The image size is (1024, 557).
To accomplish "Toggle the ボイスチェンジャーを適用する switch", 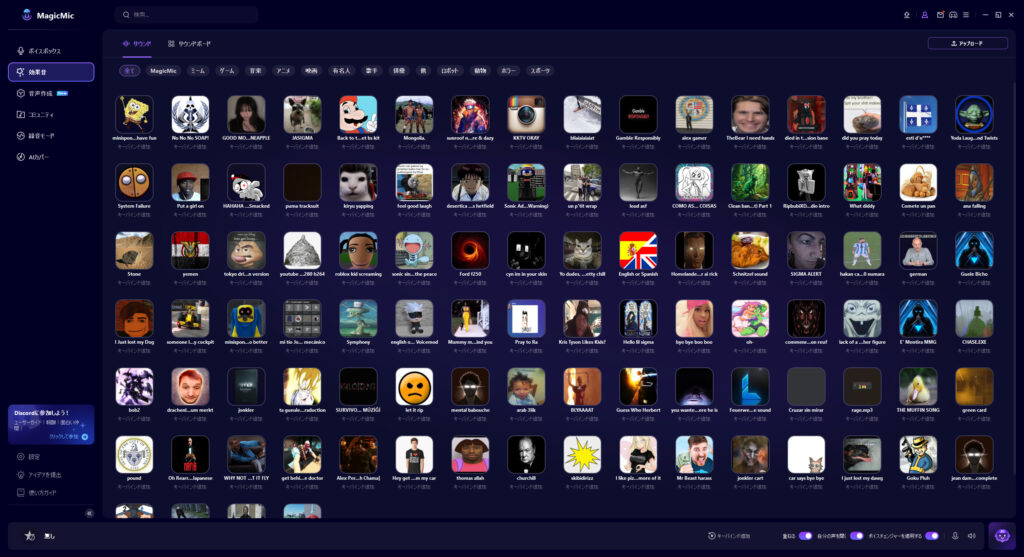I will point(932,536).
